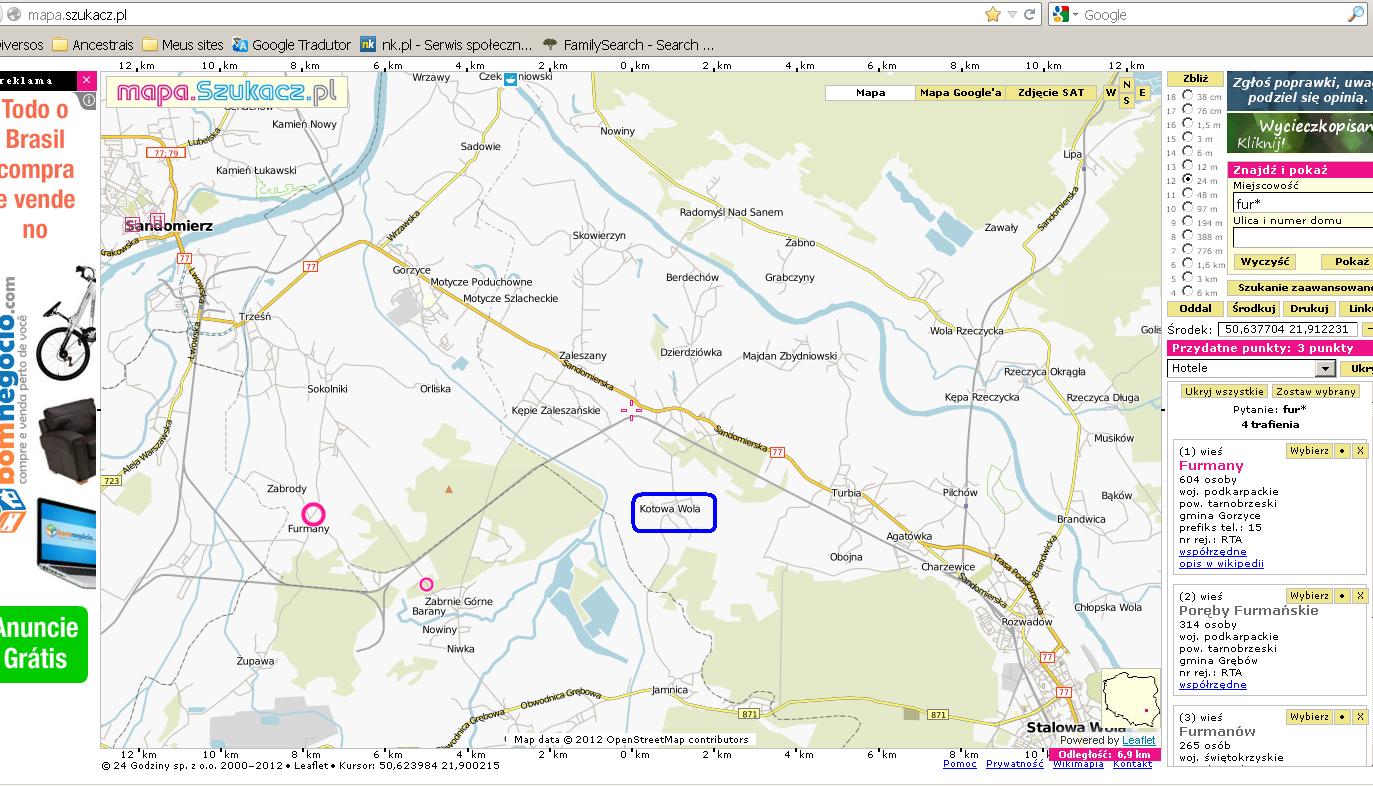Click the Oddal zoom-out button
The height and width of the screenshot is (786, 1373).
(1195, 309)
